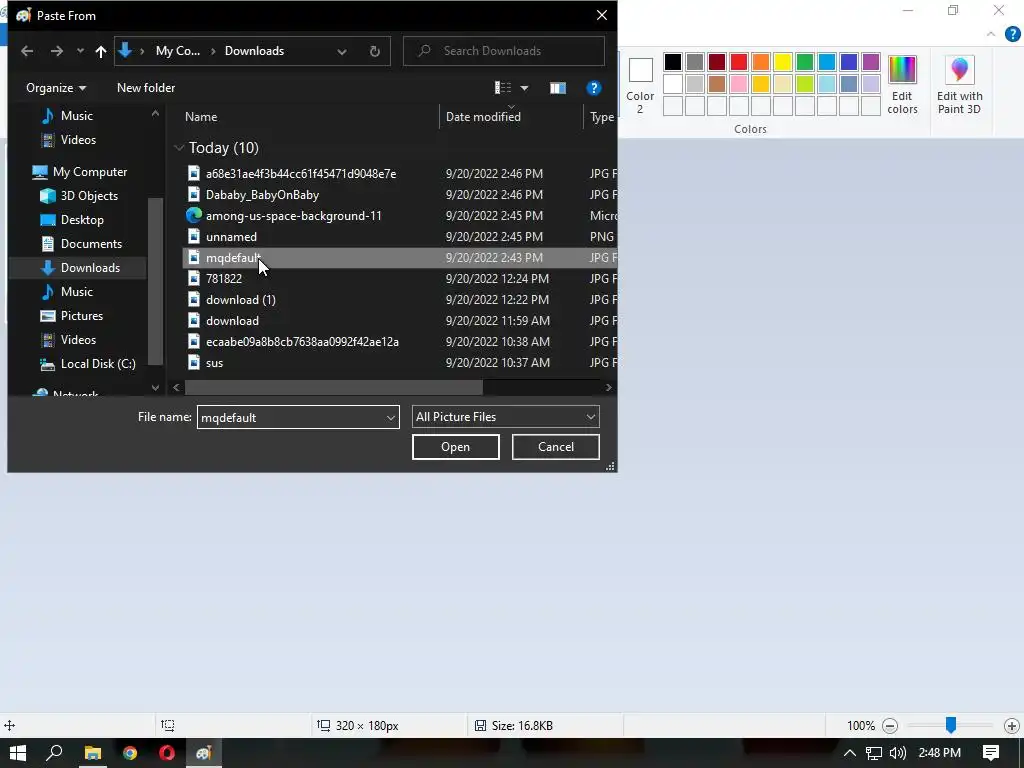Open File Explorer from taskbar
The height and width of the screenshot is (768, 1024).
[93, 753]
